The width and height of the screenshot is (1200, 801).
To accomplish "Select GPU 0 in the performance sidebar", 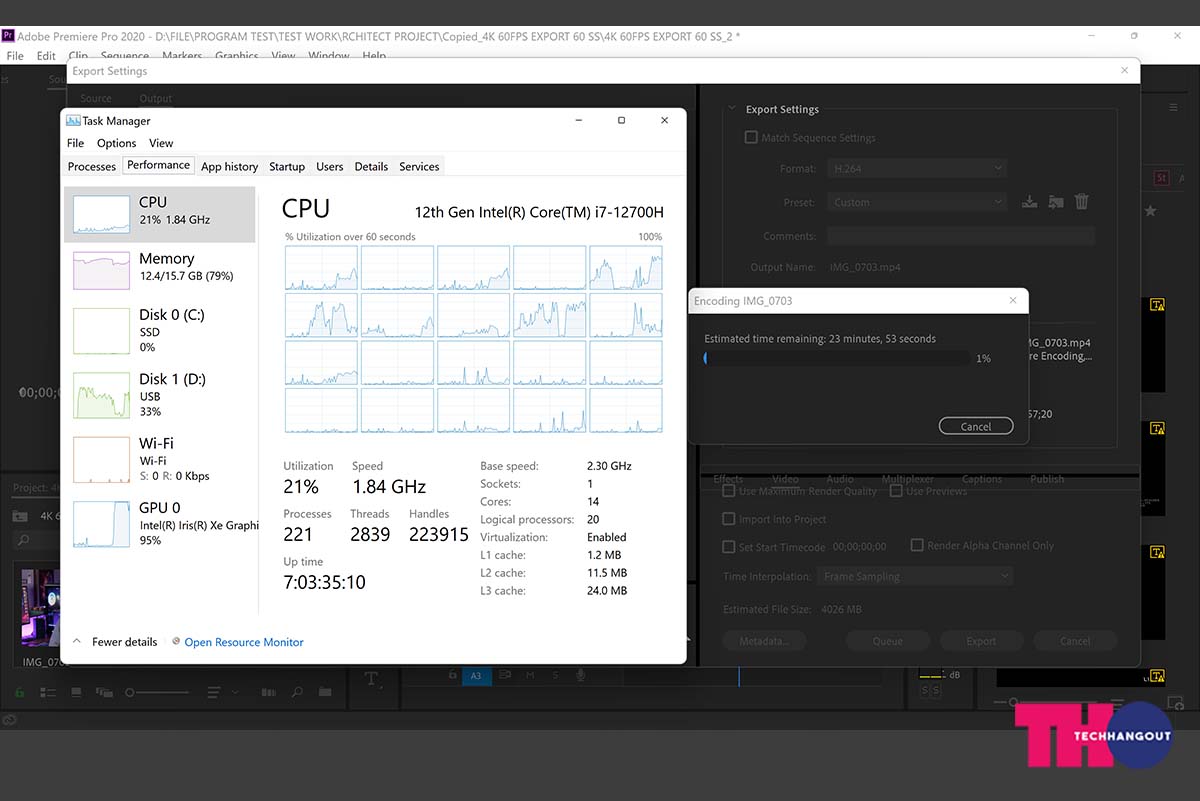I will 160,523.
